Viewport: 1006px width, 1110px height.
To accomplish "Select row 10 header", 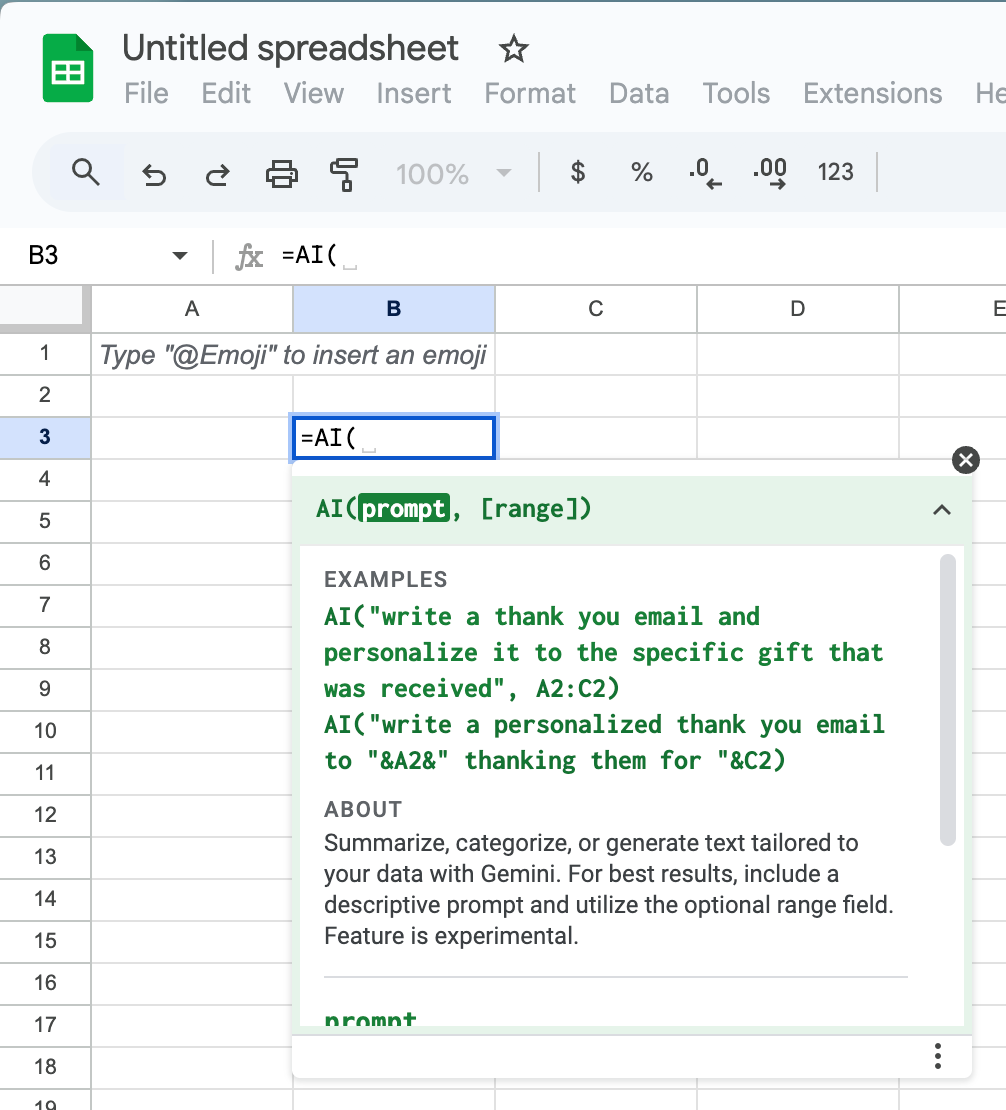I will [45, 731].
